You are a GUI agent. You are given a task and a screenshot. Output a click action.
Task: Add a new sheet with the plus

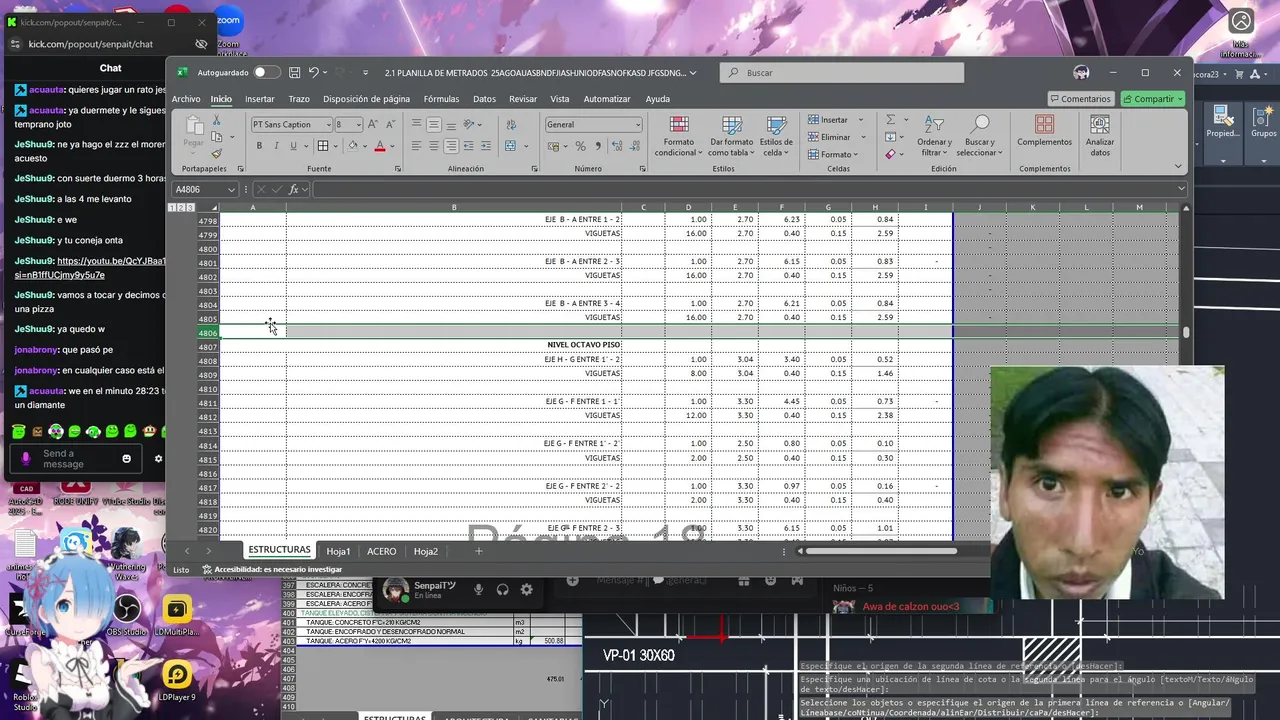point(478,551)
